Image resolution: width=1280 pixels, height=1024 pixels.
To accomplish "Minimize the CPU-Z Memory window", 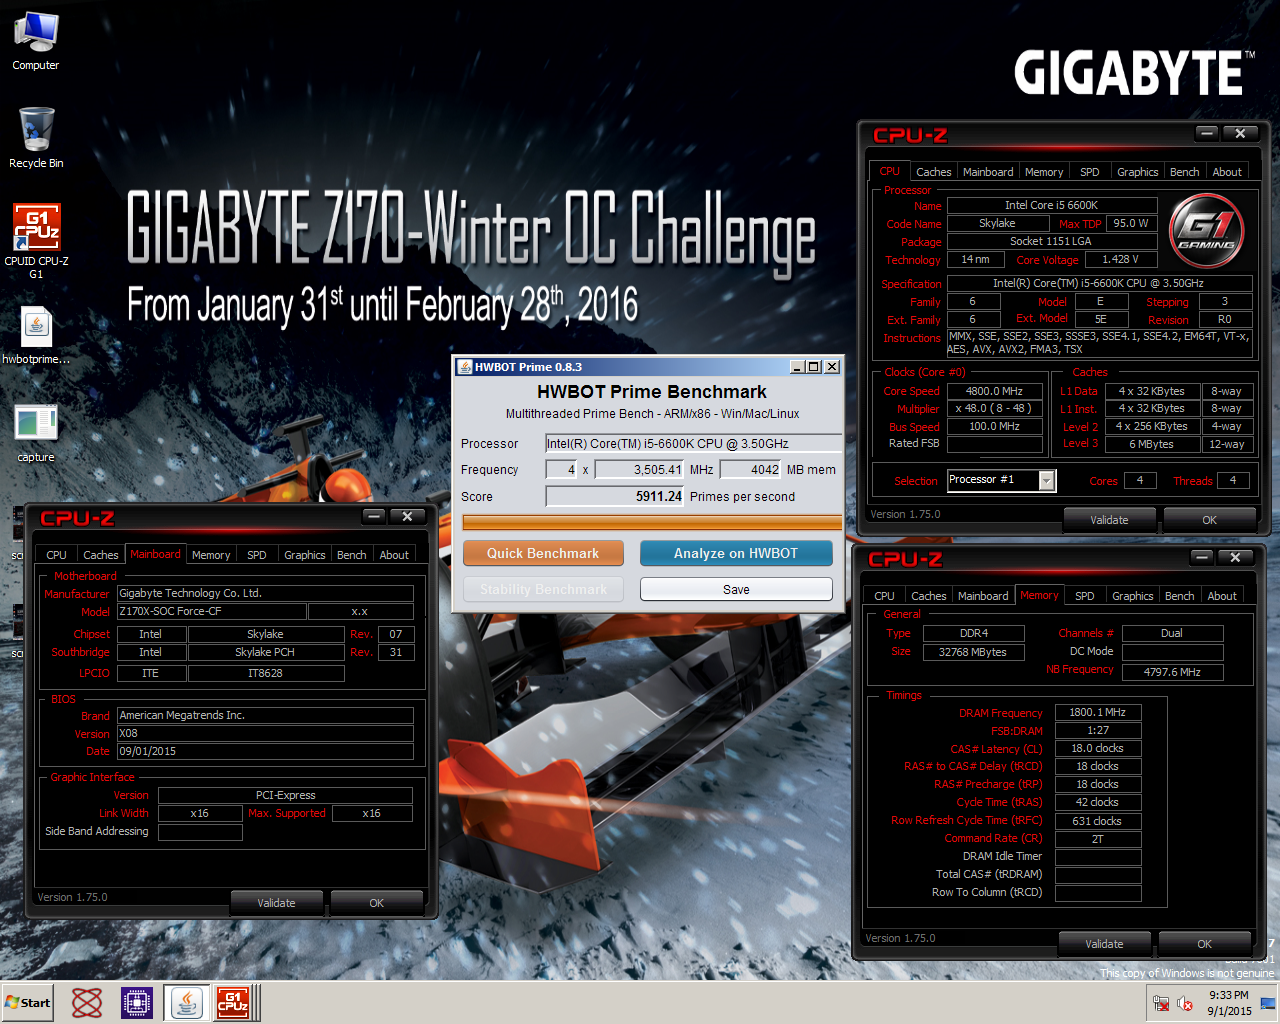I will (x=1202, y=557).
